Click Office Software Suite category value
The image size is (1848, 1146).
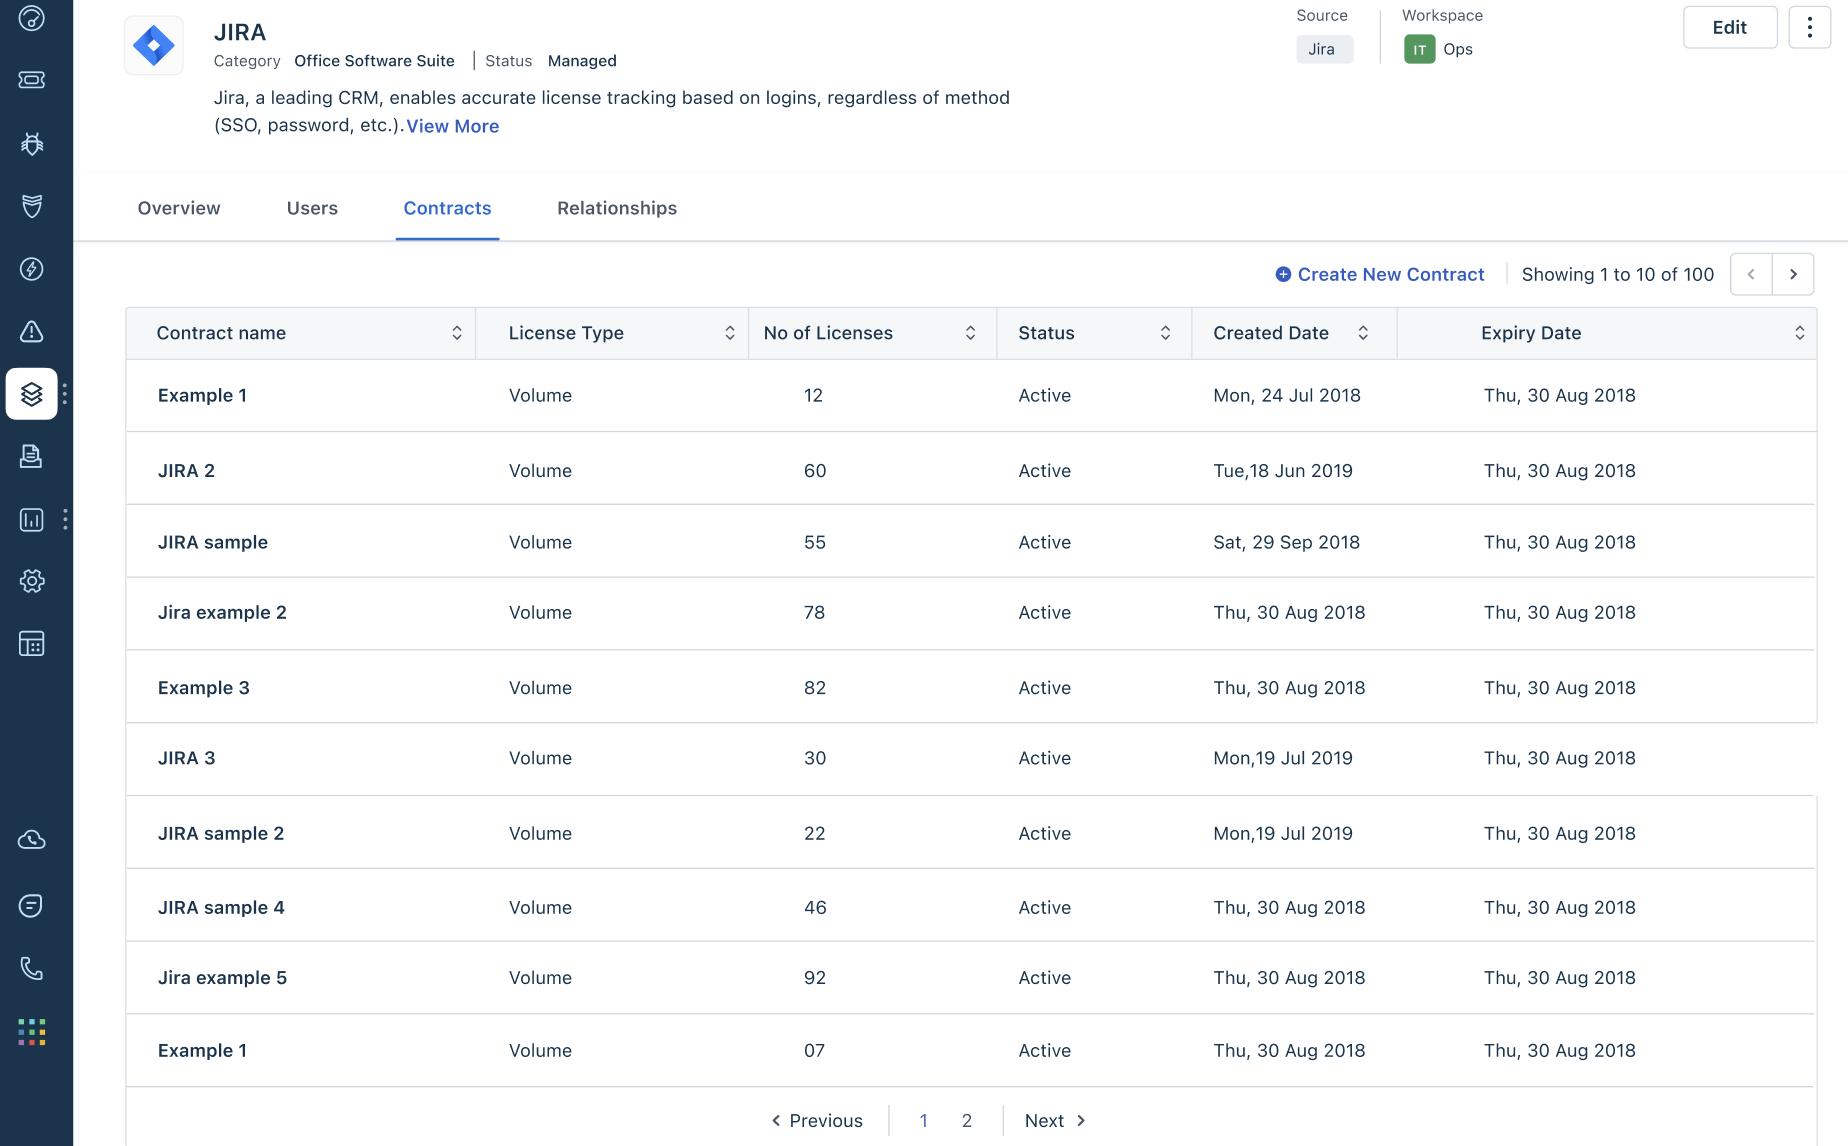[x=374, y=61]
